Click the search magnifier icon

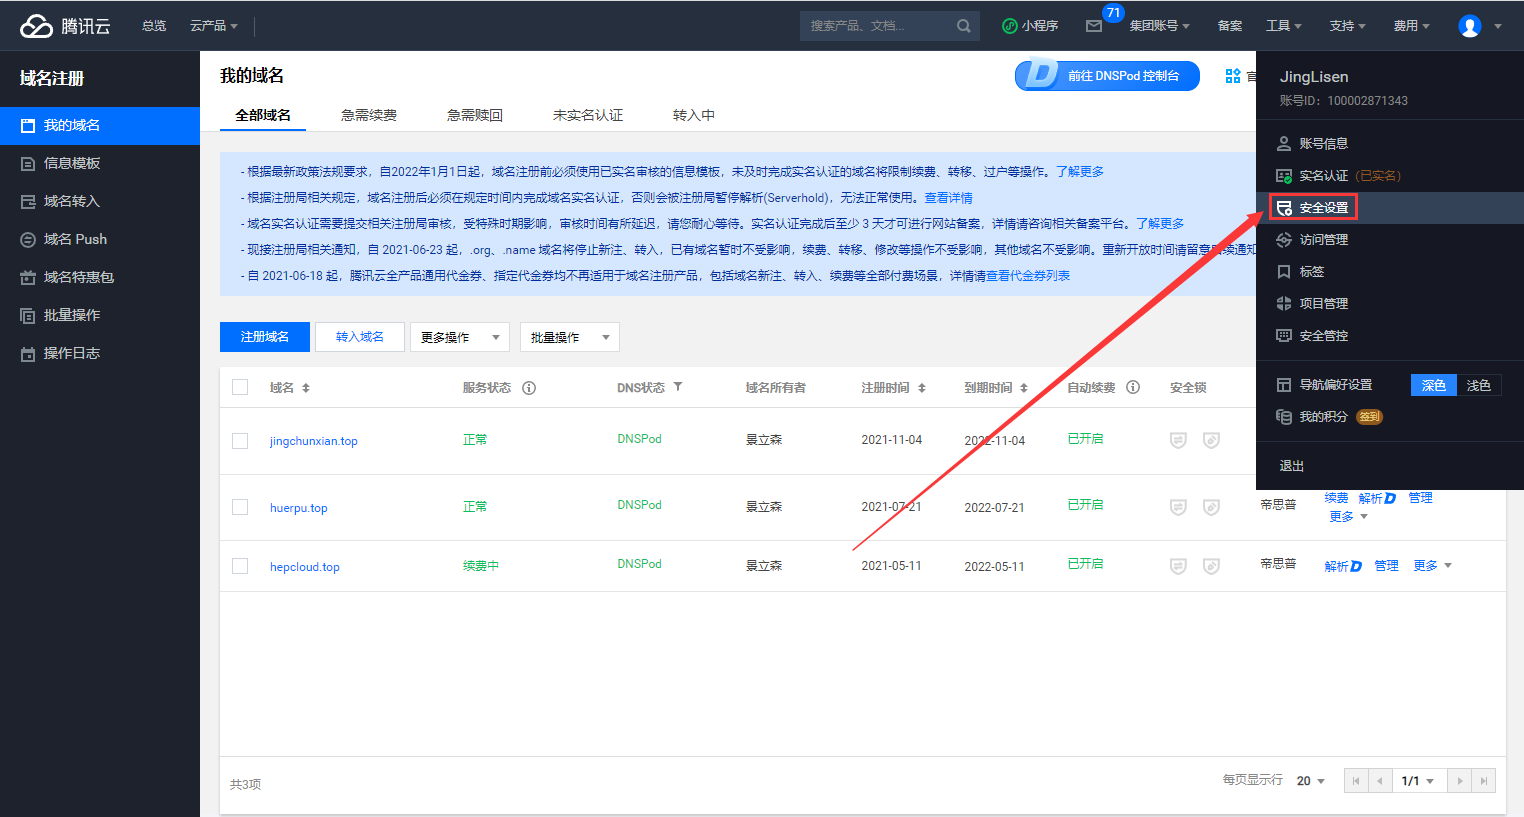[x=963, y=26]
